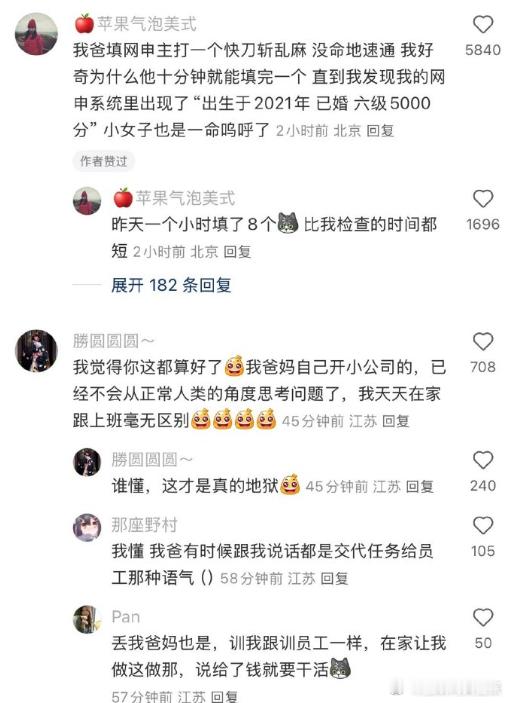Reply to '这才是真的地狱' comment

[420, 487]
